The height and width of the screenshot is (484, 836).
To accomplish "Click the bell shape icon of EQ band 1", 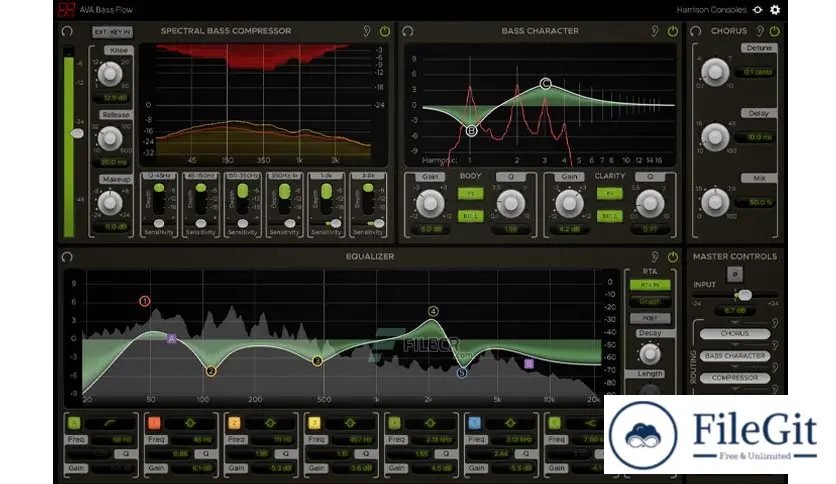I will [x=190, y=423].
